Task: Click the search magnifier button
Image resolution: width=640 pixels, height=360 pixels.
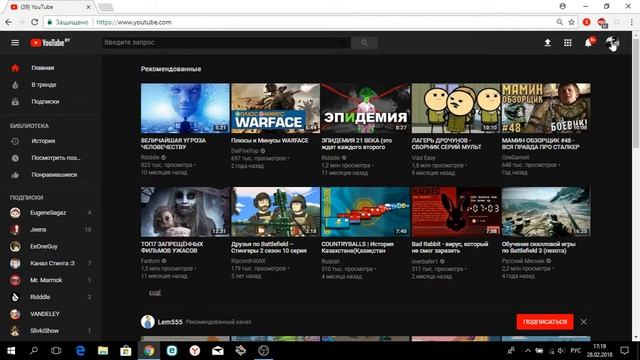Action: point(364,42)
